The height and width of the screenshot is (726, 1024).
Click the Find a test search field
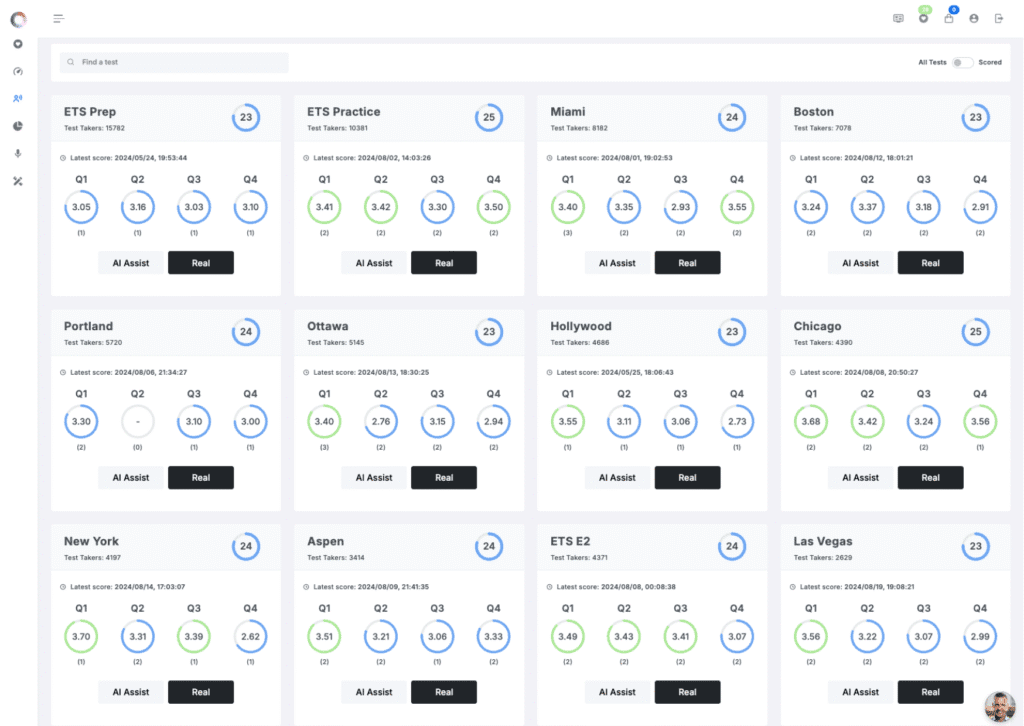point(174,62)
